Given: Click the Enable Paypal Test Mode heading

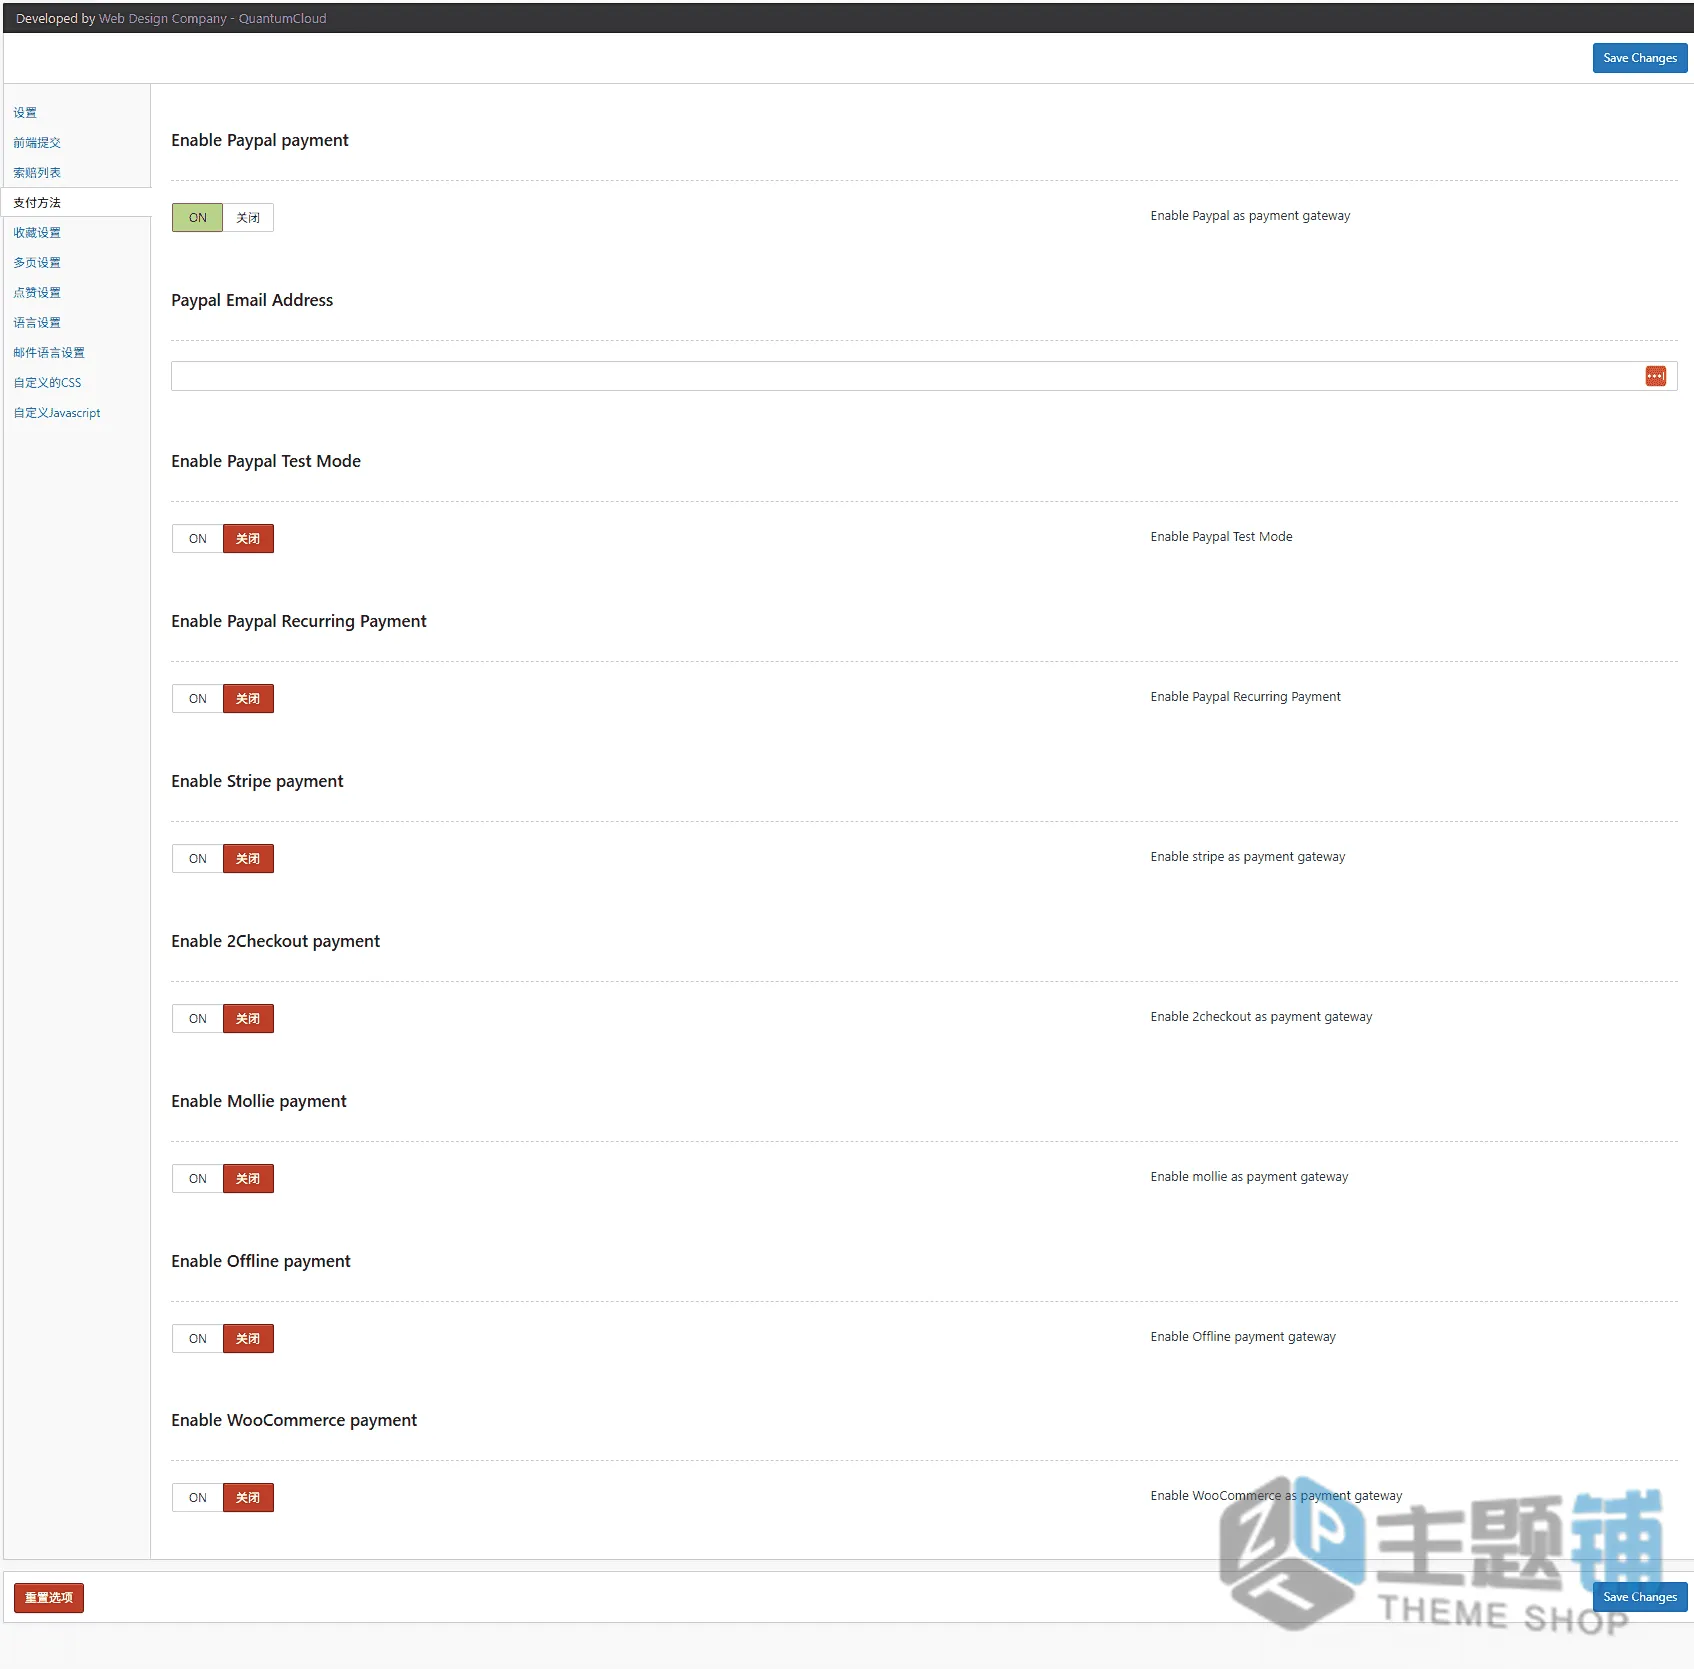Looking at the screenshot, I should 266,461.
